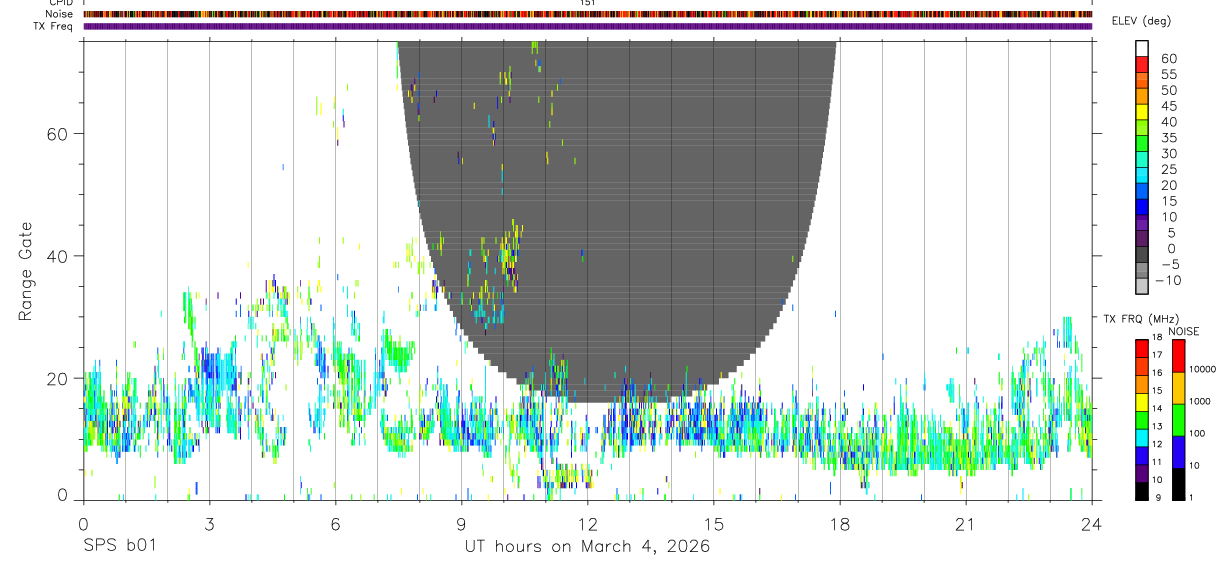Click the '50' label on the ELEV colorbar

1168,90
